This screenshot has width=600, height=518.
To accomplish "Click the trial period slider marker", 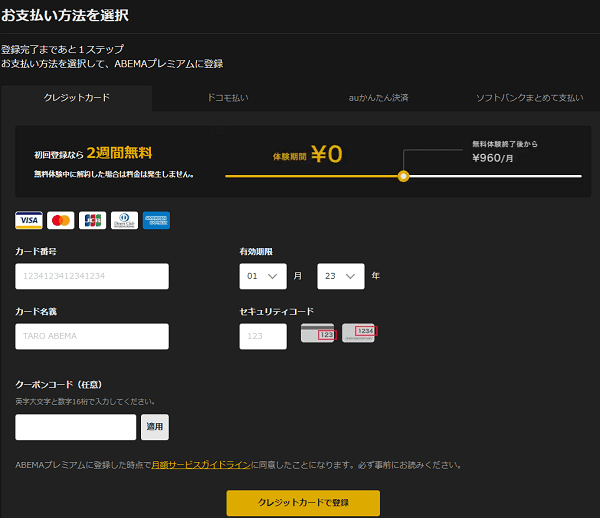I will 404,176.
